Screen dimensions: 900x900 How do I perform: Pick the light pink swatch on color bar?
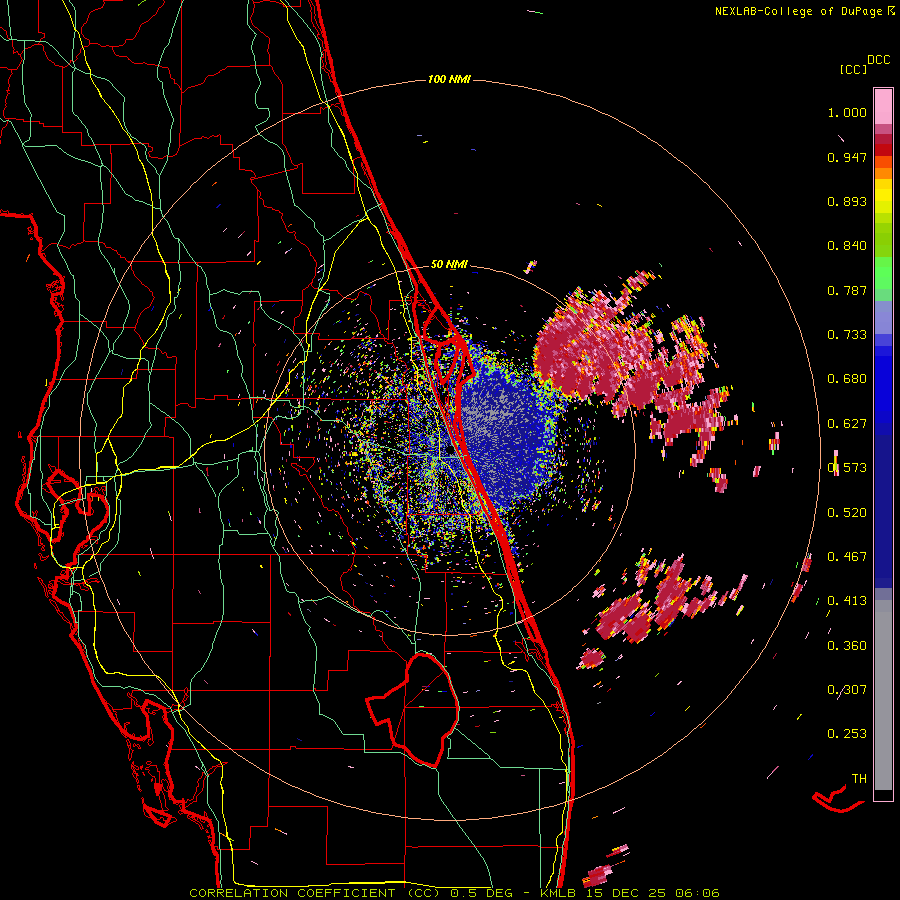click(883, 106)
